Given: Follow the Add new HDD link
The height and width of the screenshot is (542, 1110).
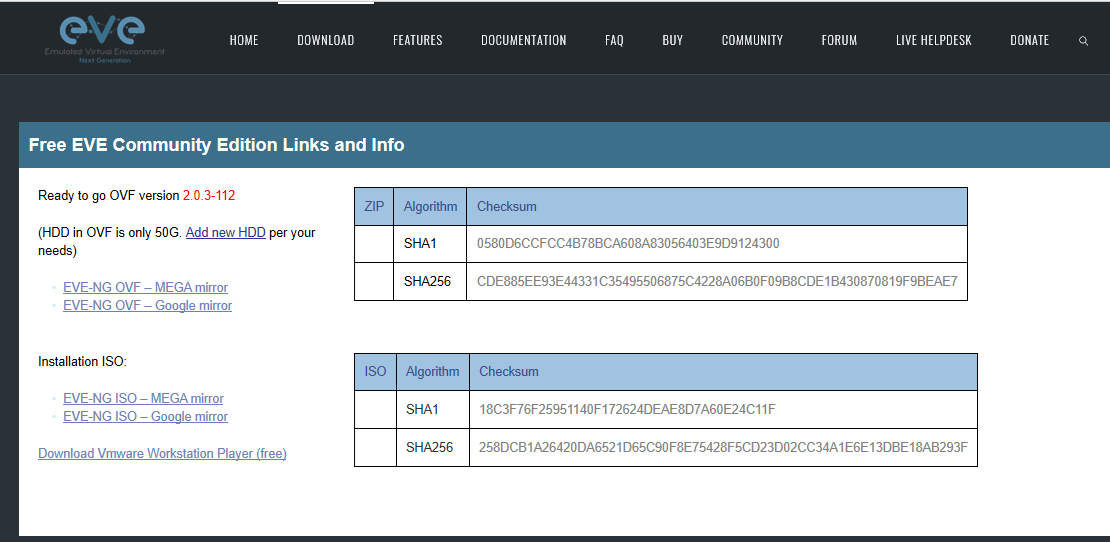Looking at the screenshot, I should (226, 232).
